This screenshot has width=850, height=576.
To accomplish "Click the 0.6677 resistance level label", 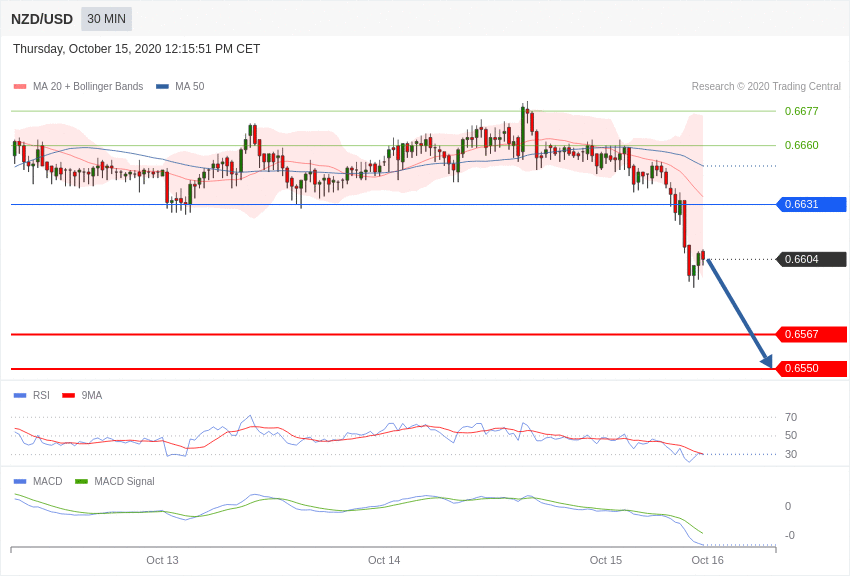I will click(x=801, y=111).
